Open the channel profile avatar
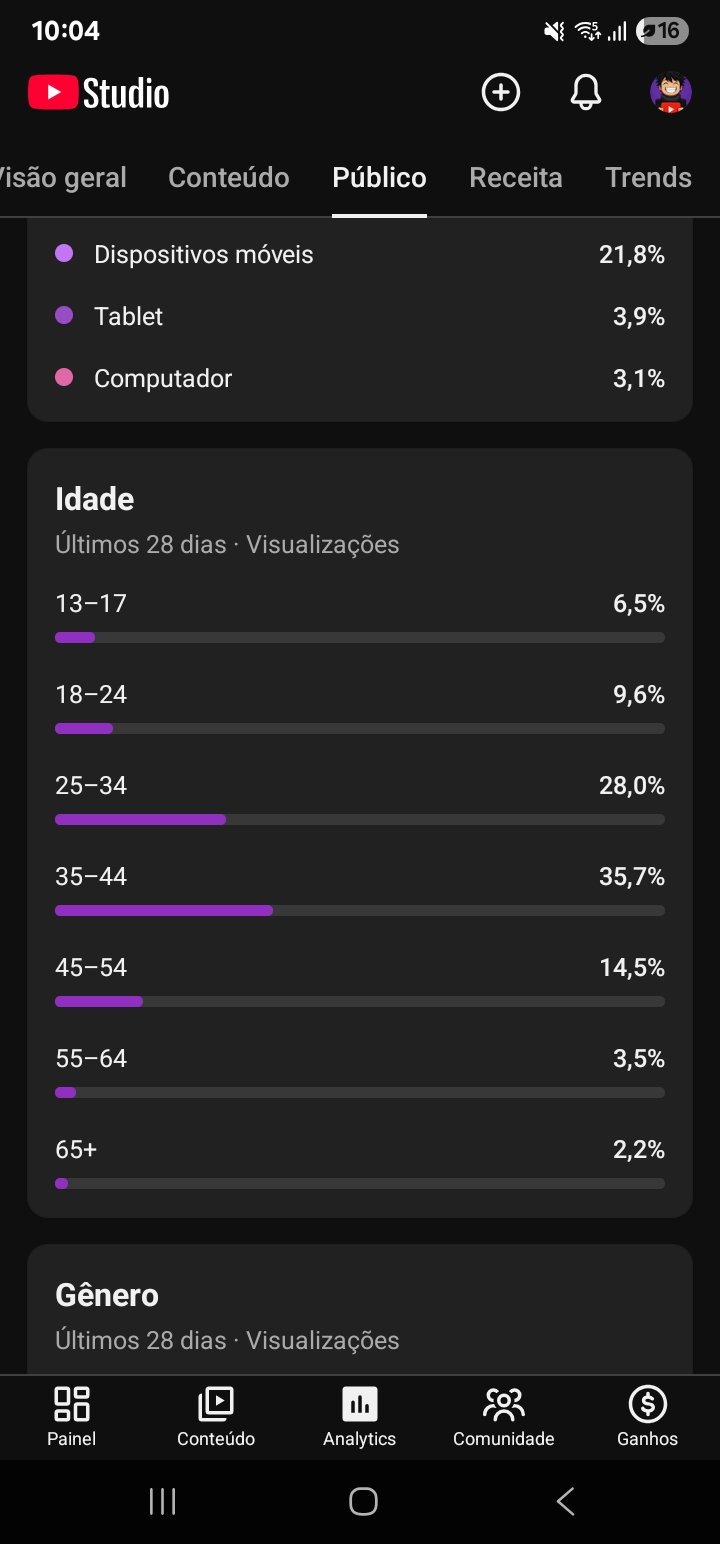The image size is (720, 1544). point(671,93)
